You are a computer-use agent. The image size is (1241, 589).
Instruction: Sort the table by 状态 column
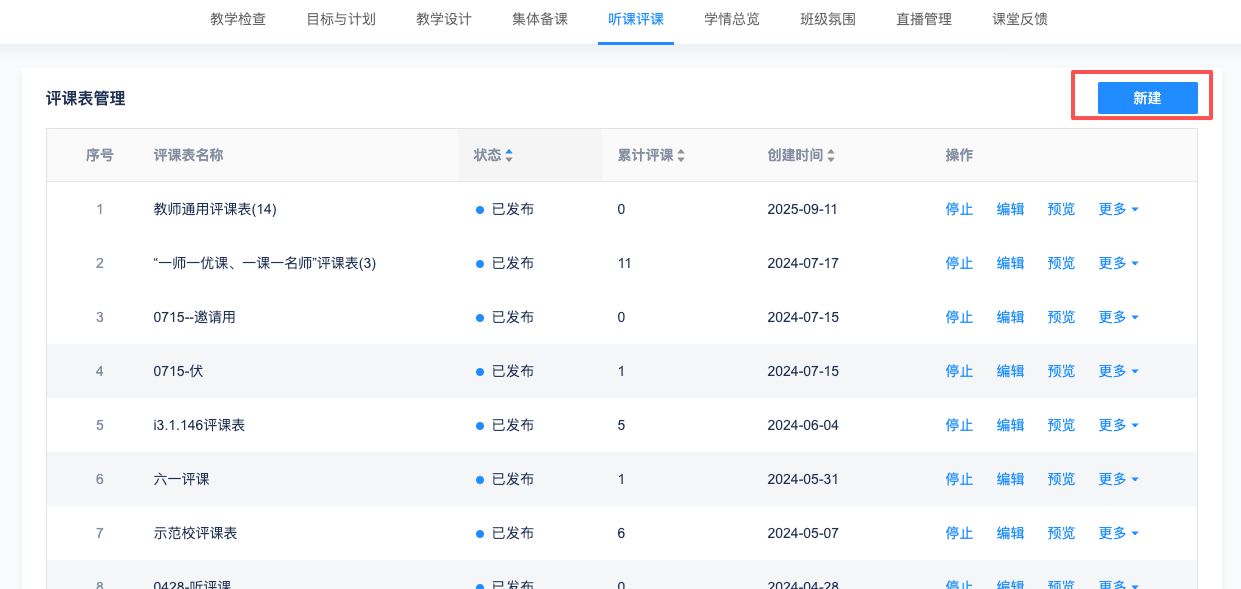[508, 155]
